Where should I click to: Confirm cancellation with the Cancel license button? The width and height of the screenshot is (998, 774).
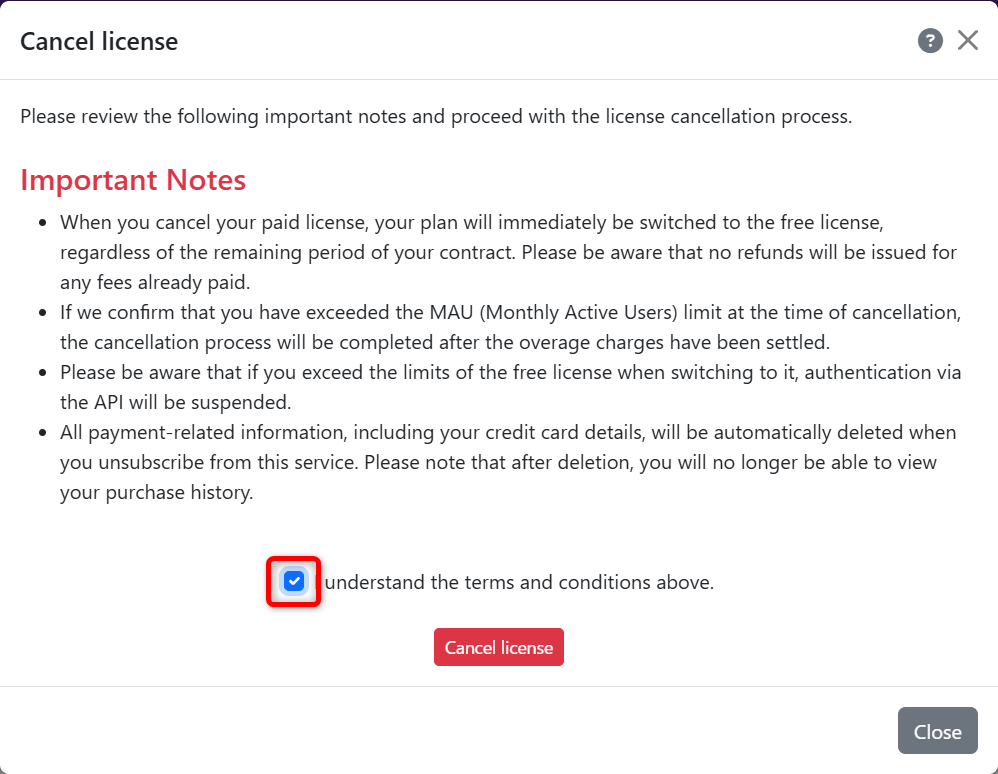pos(498,647)
